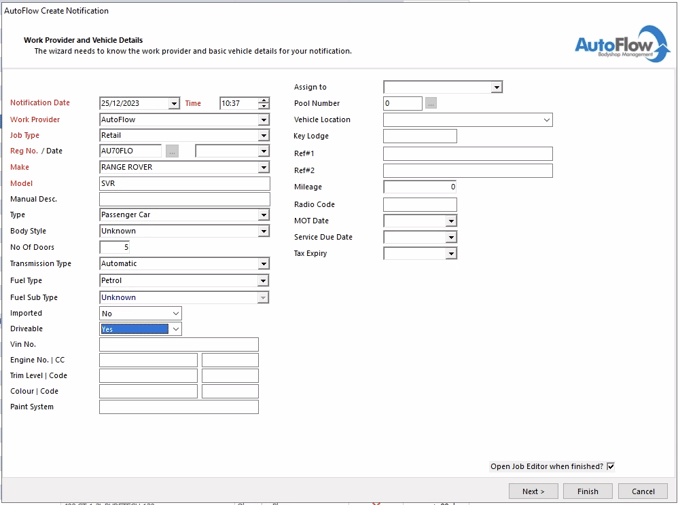
Task: Click the AutoFlow Bodyshop Management logo
Action: 621,45
